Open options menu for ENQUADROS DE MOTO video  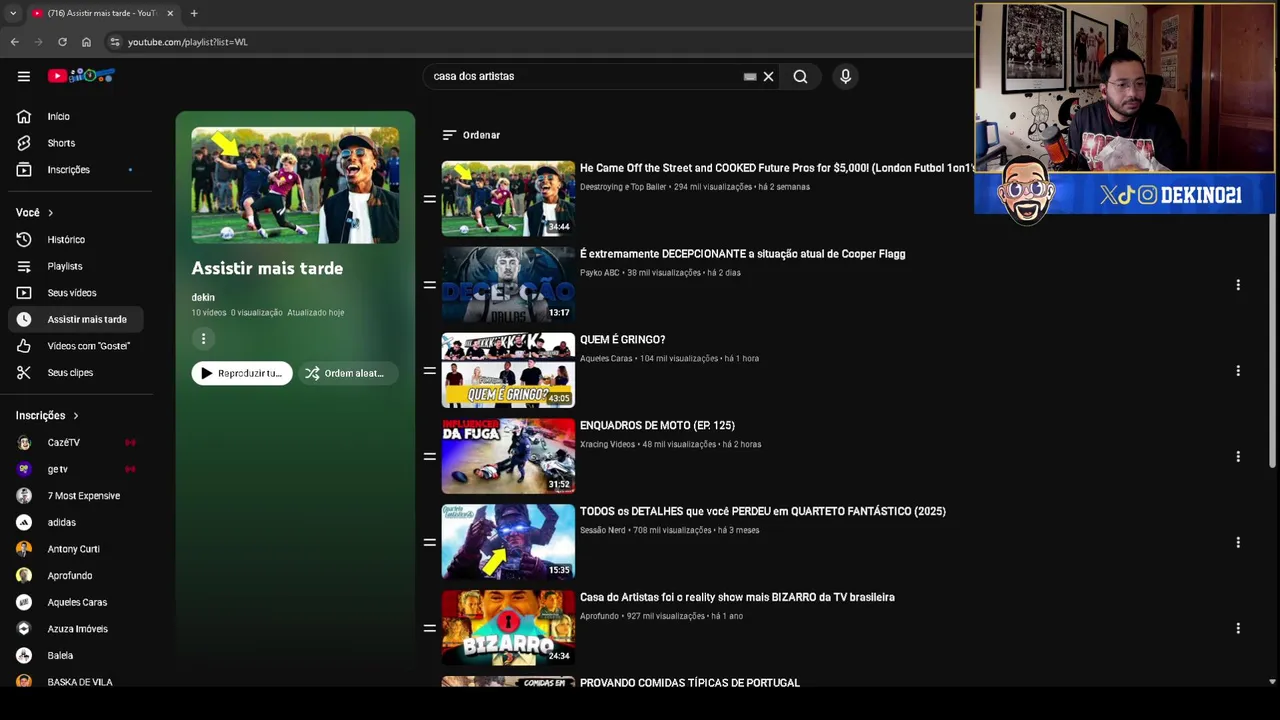tap(1238, 457)
